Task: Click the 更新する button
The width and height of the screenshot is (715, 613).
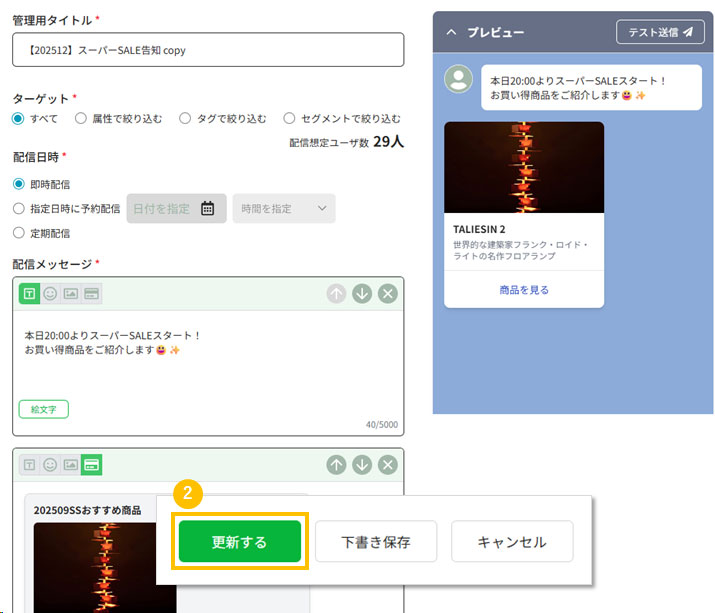Action: tap(240, 542)
